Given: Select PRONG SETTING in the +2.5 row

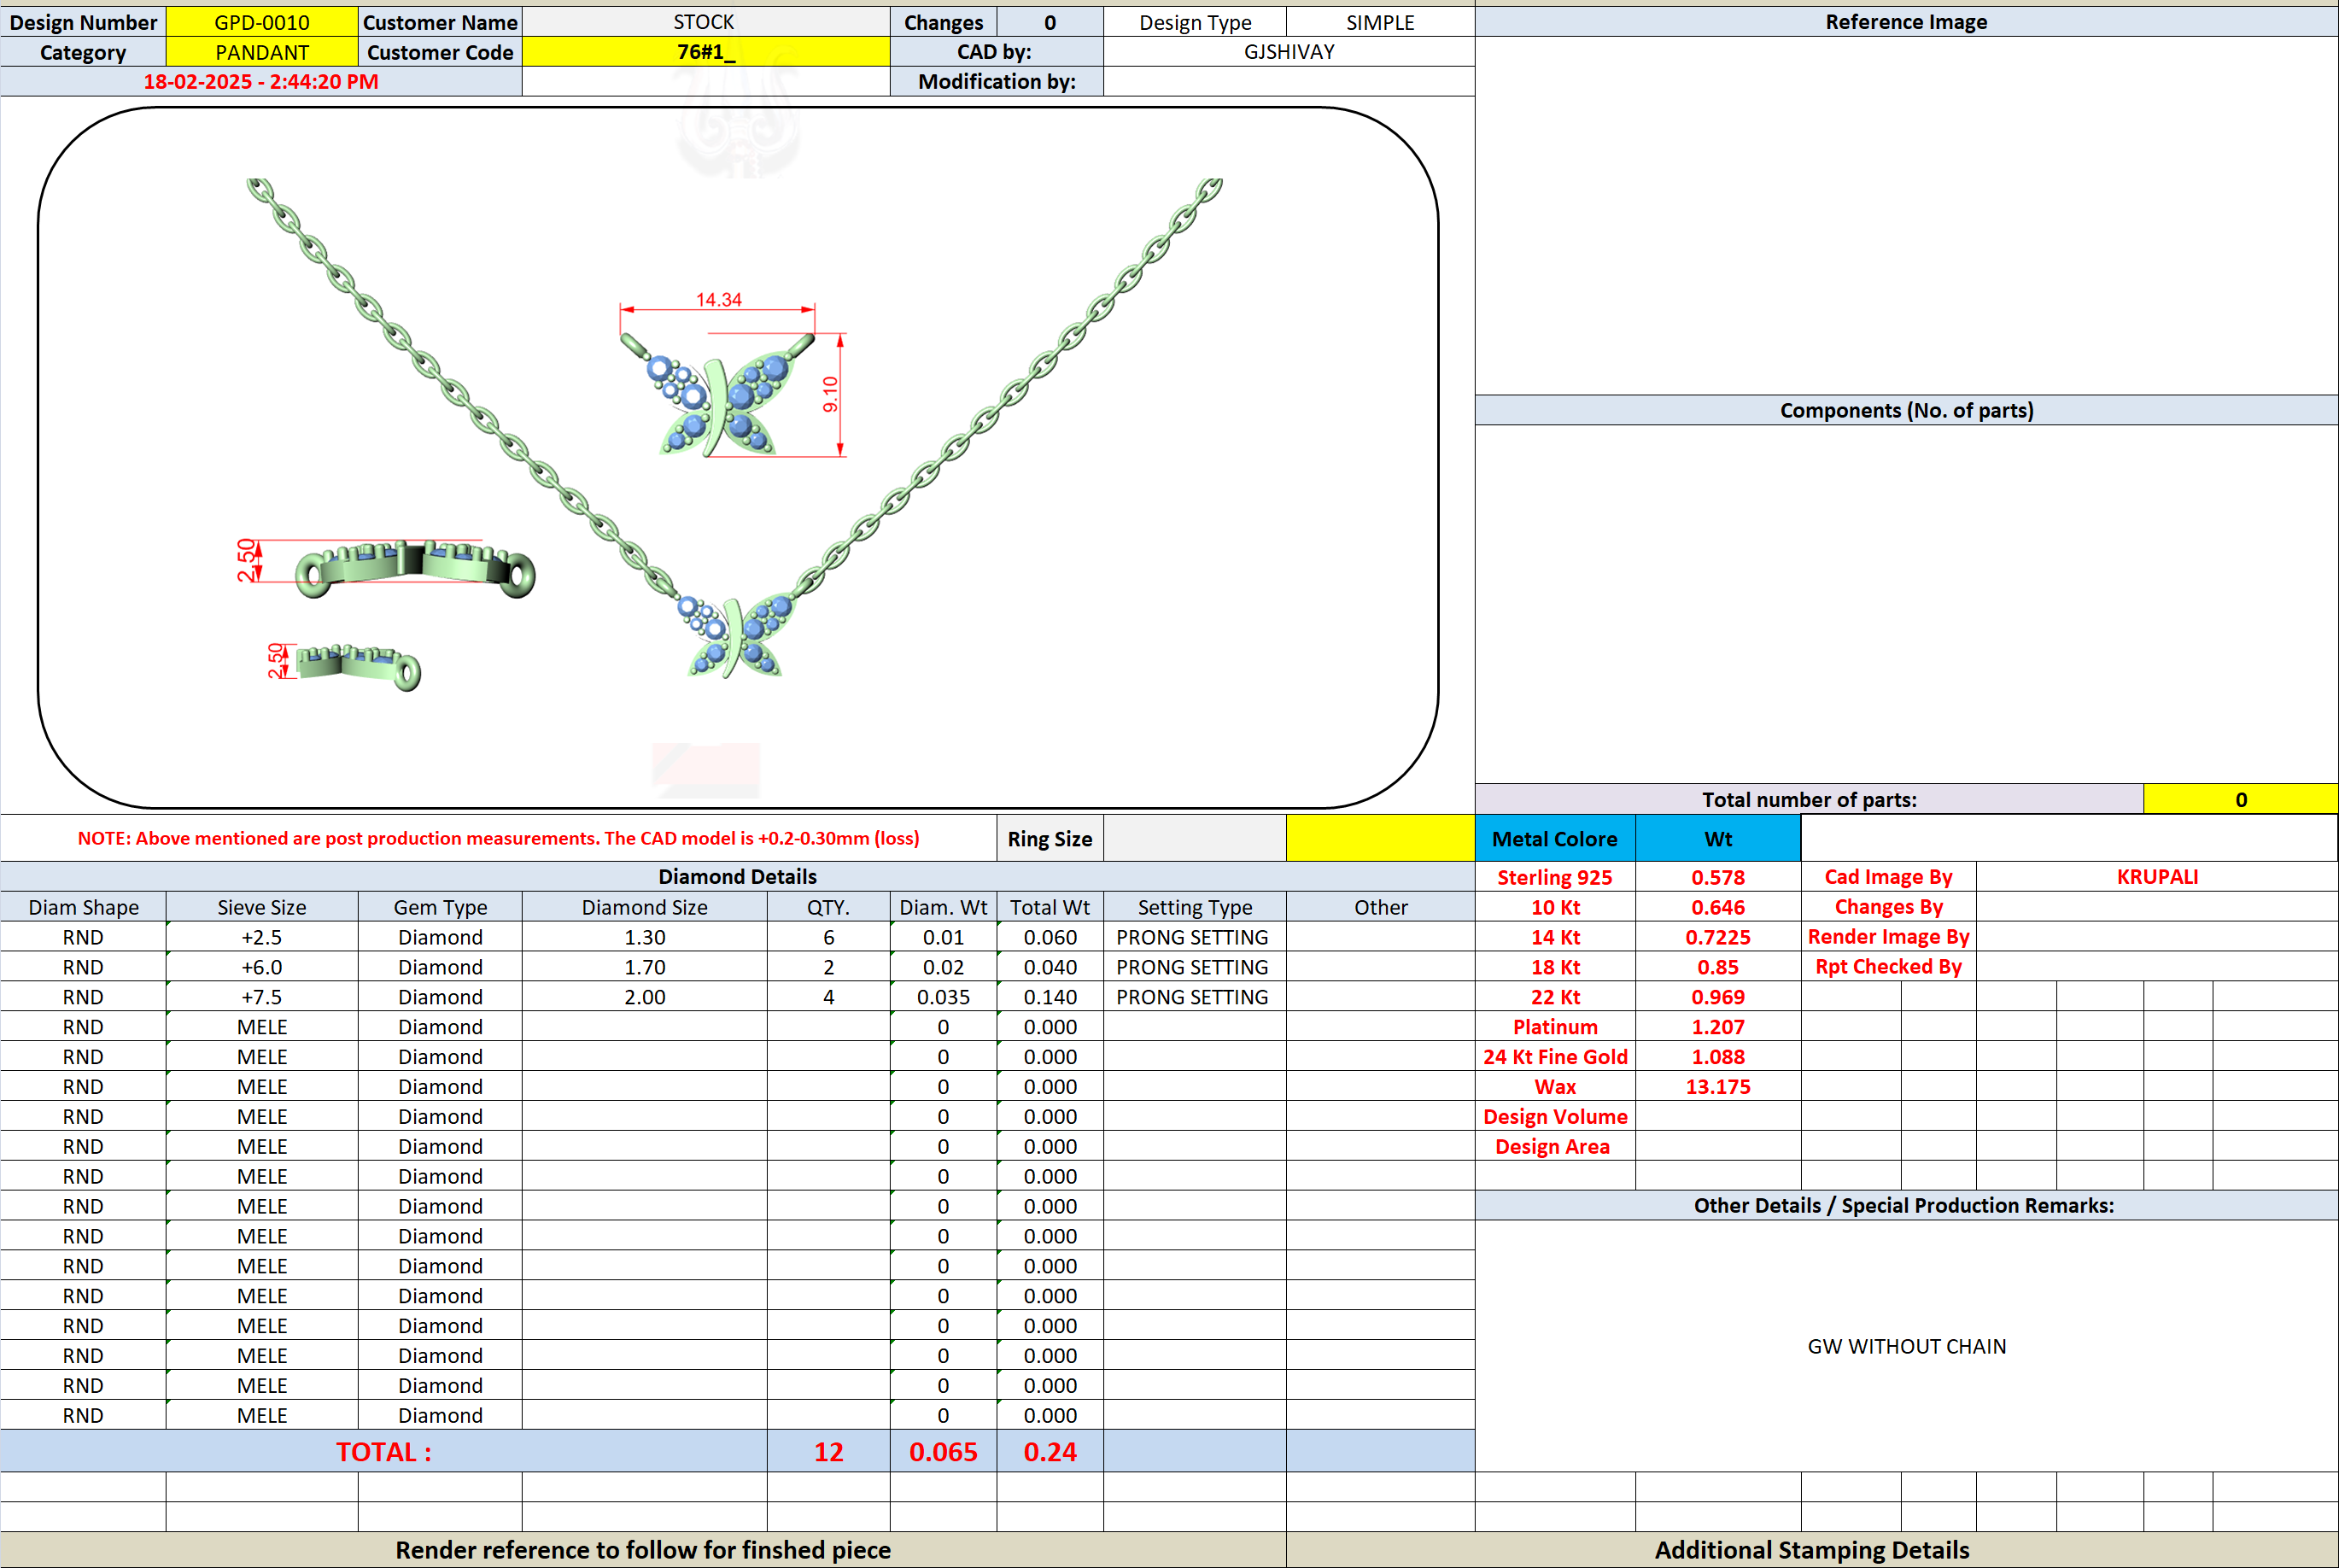Looking at the screenshot, I should pyautogui.click(x=1194, y=937).
